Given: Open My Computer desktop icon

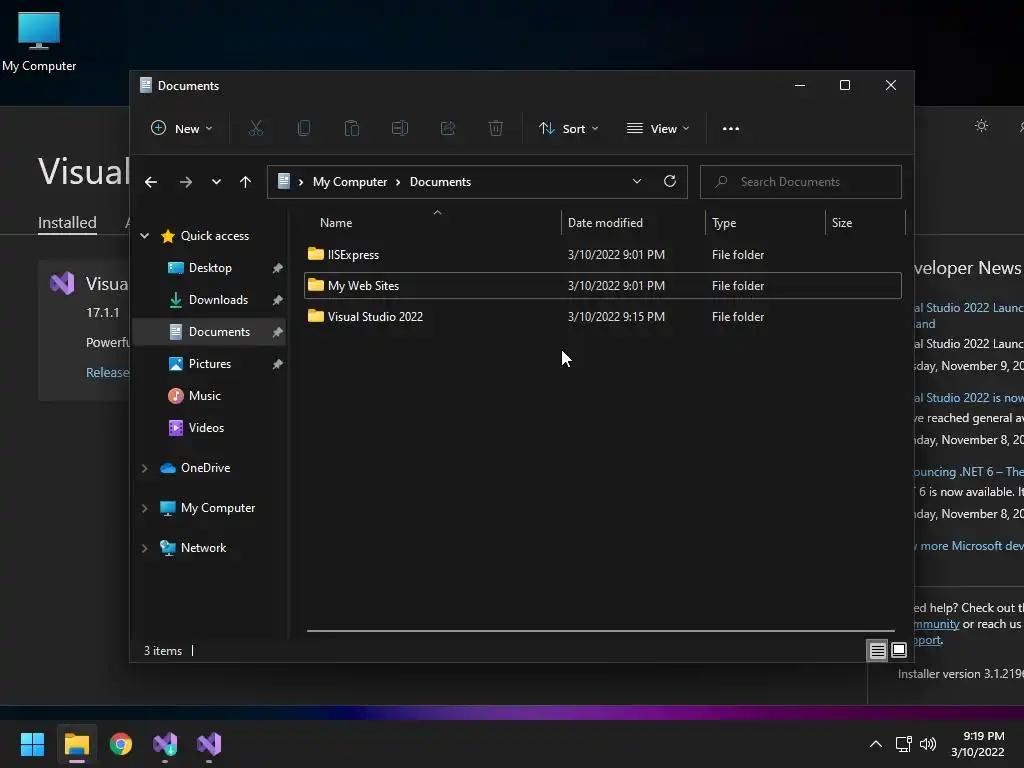Looking at the screenshot, I should [39, 40].
